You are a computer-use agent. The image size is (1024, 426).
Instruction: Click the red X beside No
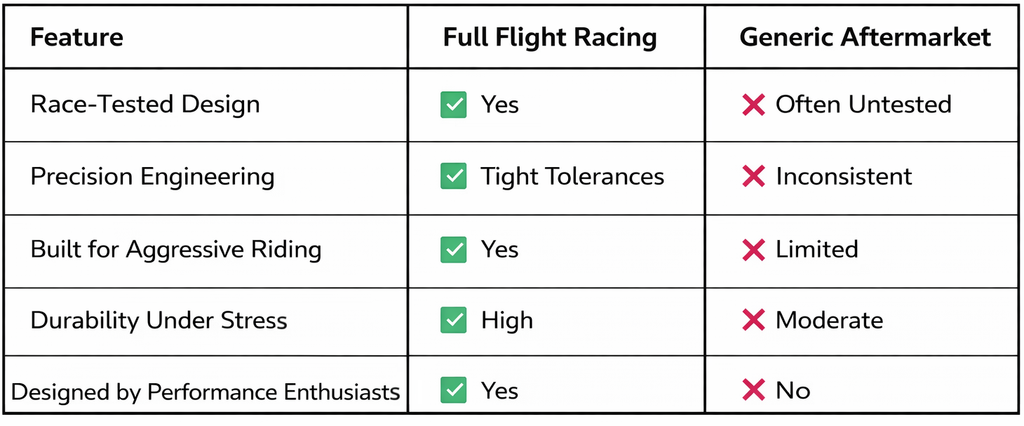pyautogui.click(x=753, y=390)
